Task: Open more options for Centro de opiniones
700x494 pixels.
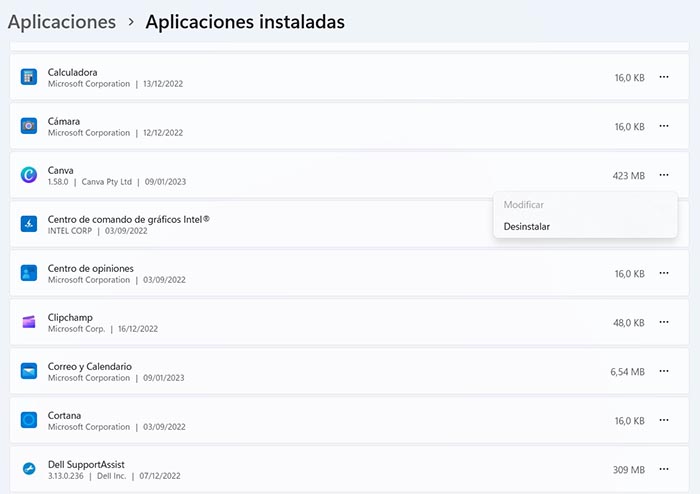Action: pyautogui.click(x=664, y=273)
